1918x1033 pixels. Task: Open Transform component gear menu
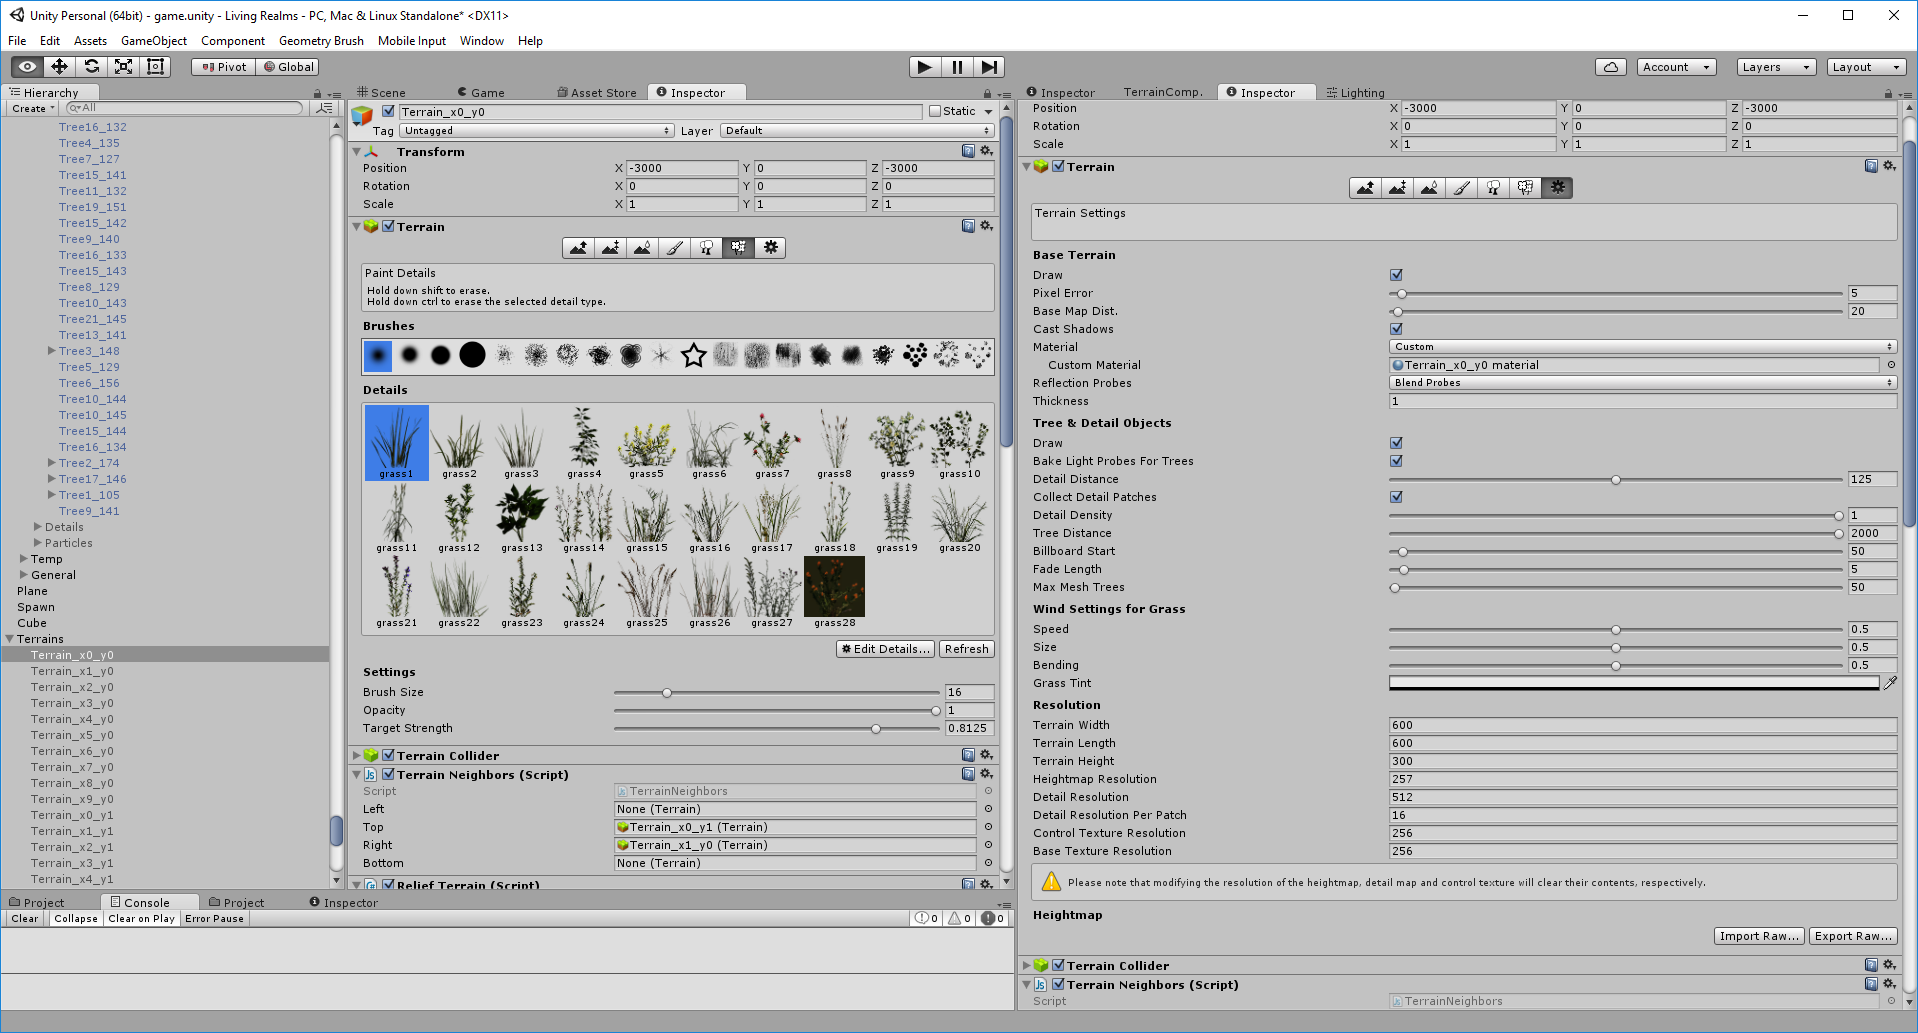(x=986, y=152)
